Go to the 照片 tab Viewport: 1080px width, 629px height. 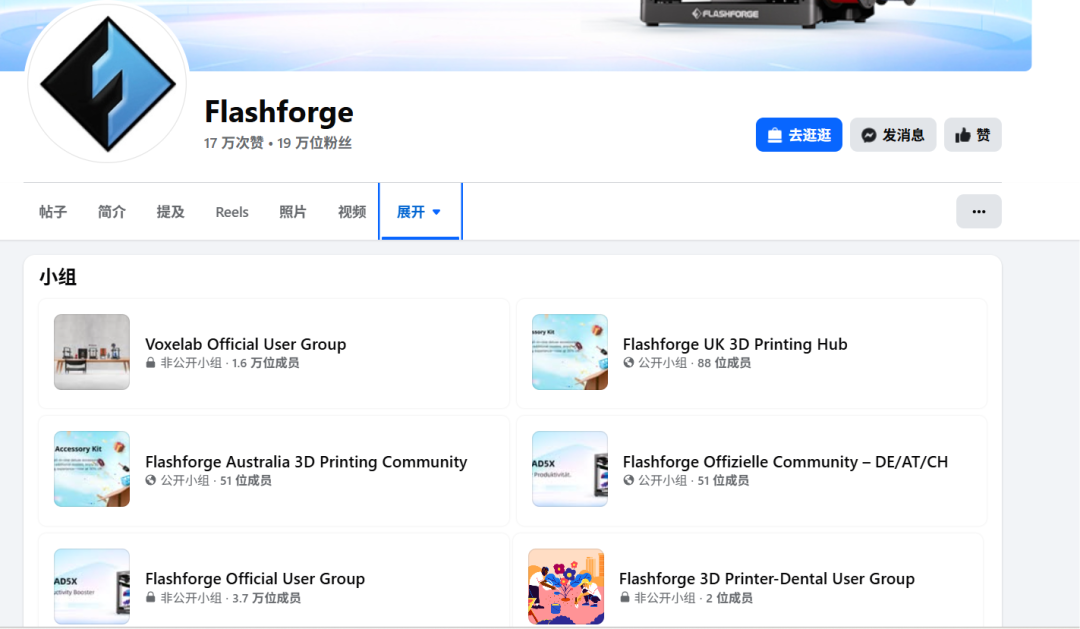(293, 212)
